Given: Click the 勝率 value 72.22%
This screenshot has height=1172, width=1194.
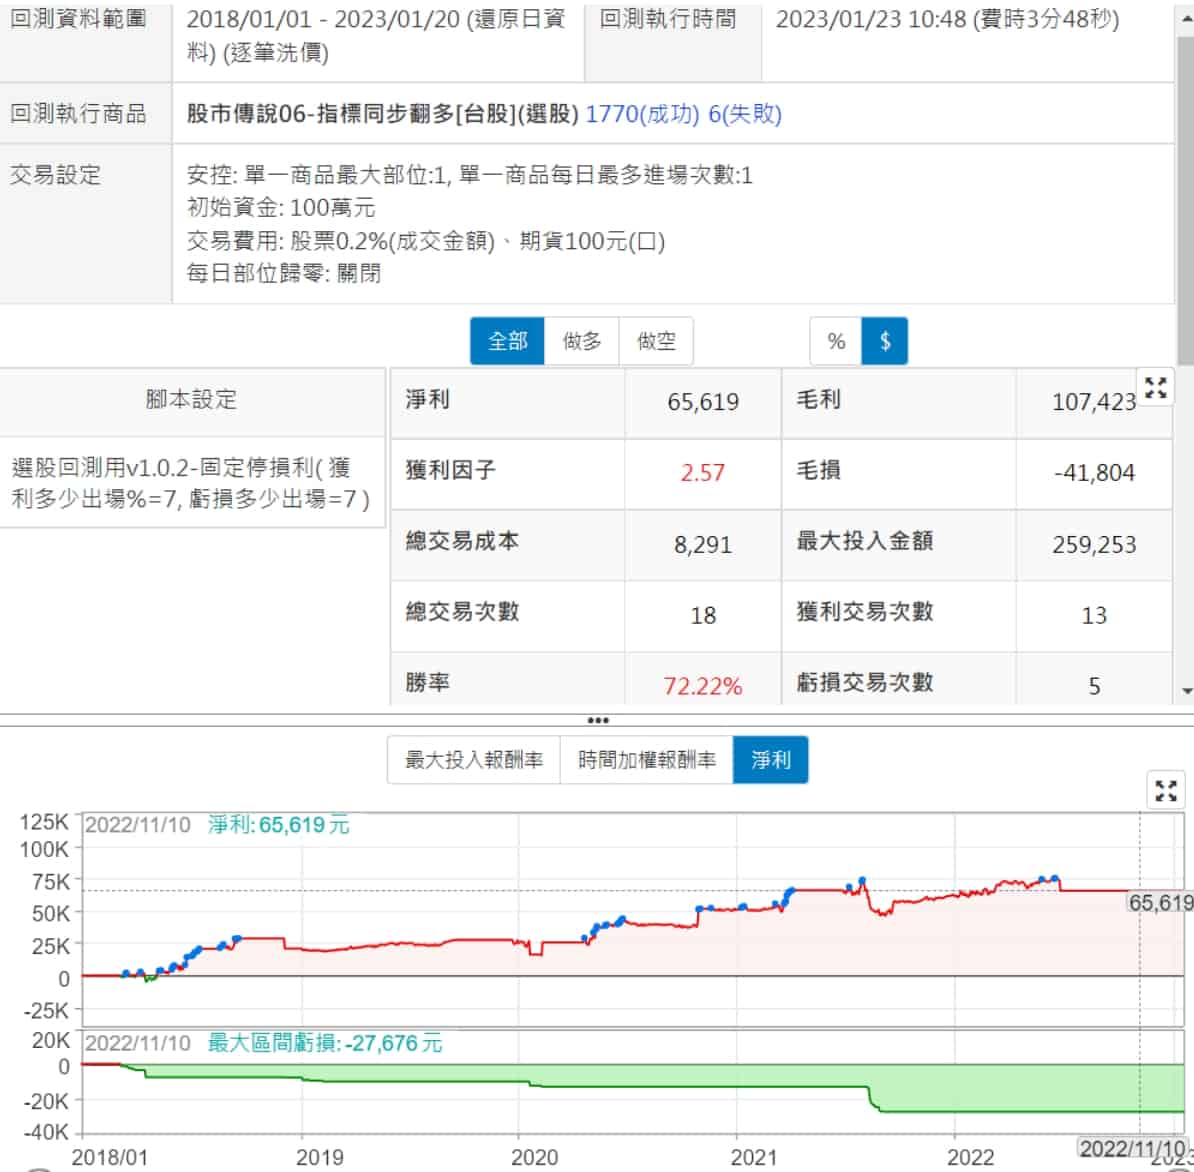Looking at the screenshot, I should point(702,686).
